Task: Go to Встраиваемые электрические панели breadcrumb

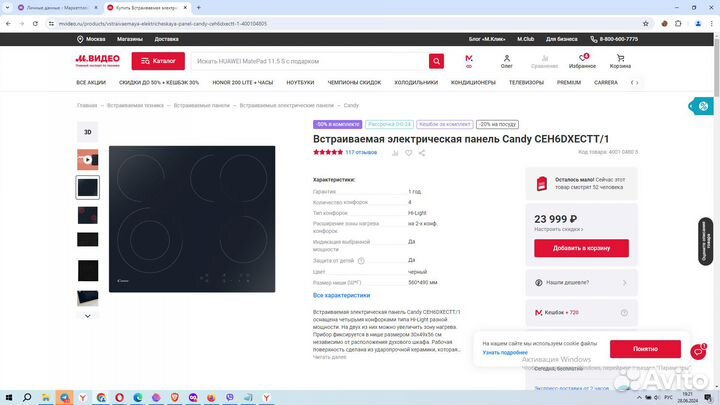Action: pos(287,106)
